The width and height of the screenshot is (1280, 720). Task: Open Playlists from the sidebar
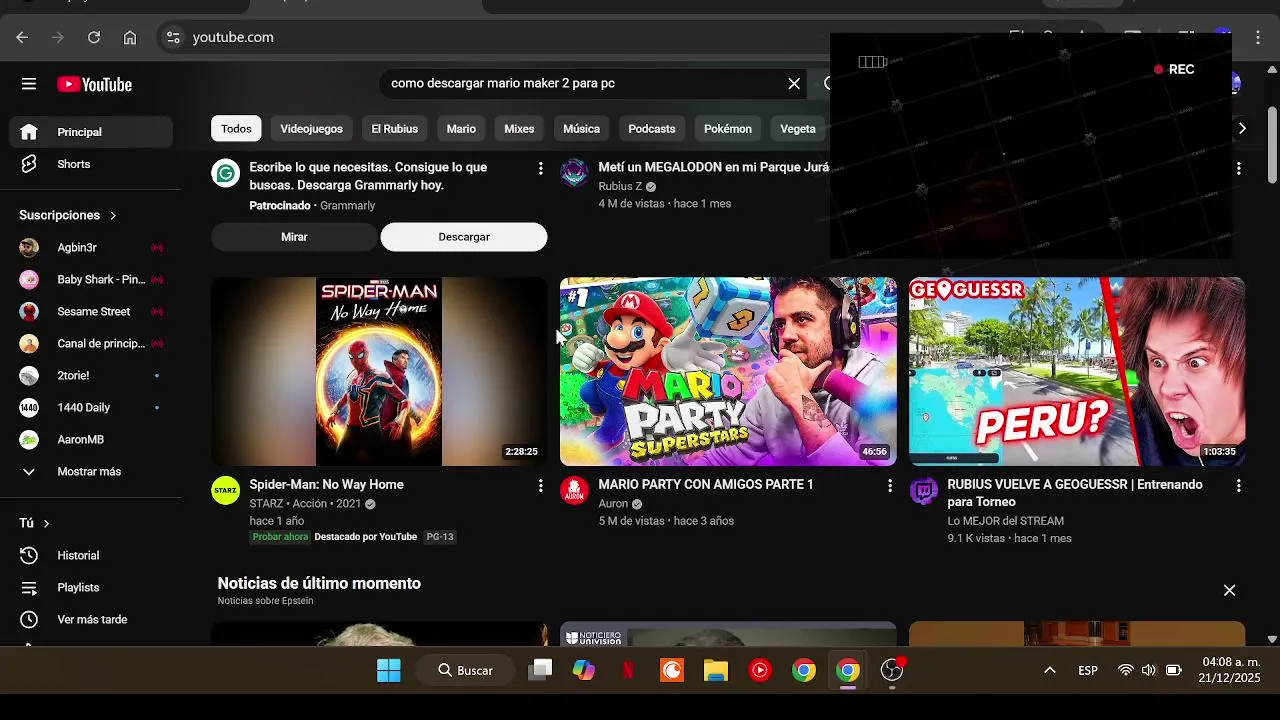[91, 587]
